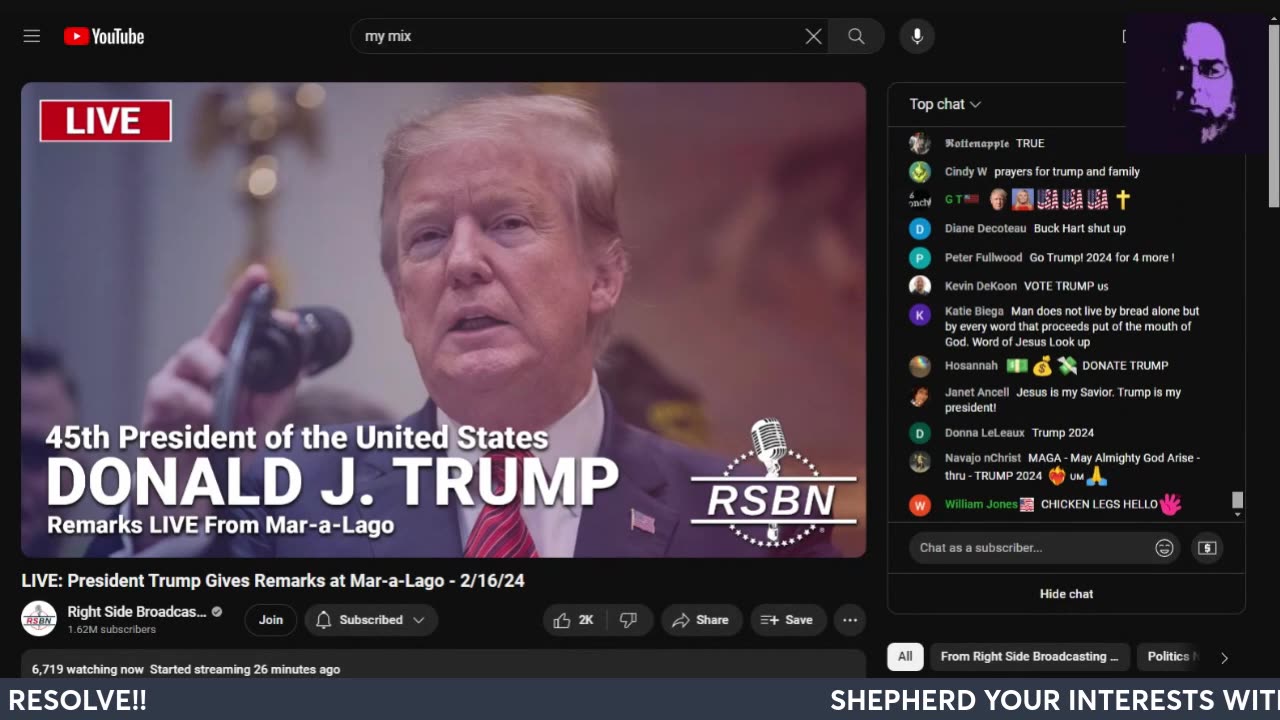Start voice search with microphone icon

[917, 36]
